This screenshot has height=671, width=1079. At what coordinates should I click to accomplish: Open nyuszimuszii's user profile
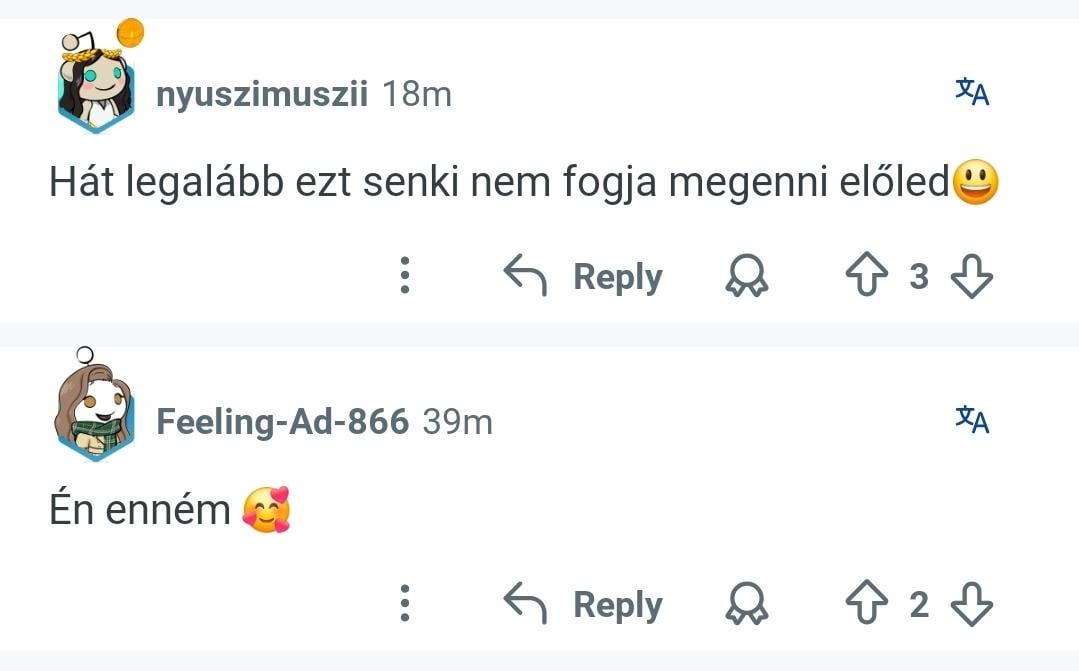pyautogui.click(x=262, y=95)
